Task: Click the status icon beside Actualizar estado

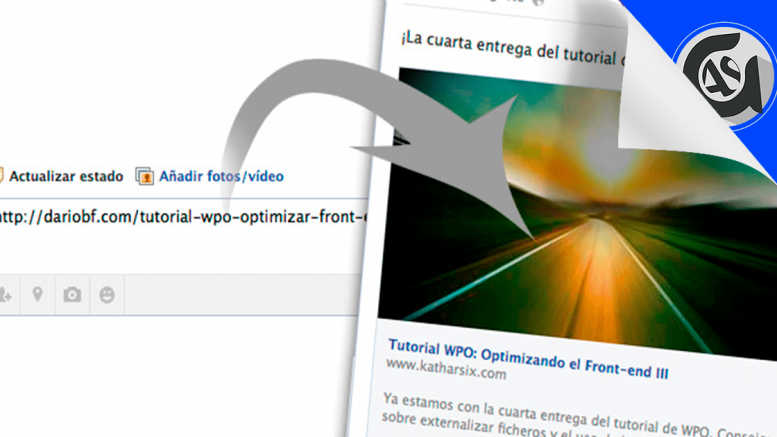Action: point(2,176)
